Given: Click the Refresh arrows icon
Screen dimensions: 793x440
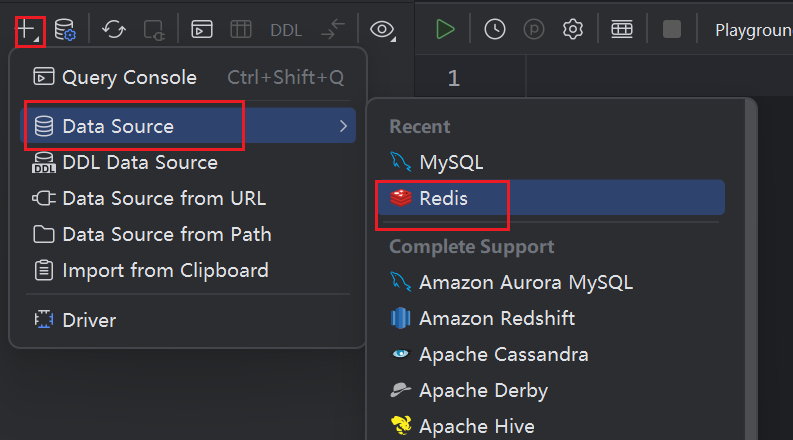Looking at the screenshot, I should [x=114, y=29].
